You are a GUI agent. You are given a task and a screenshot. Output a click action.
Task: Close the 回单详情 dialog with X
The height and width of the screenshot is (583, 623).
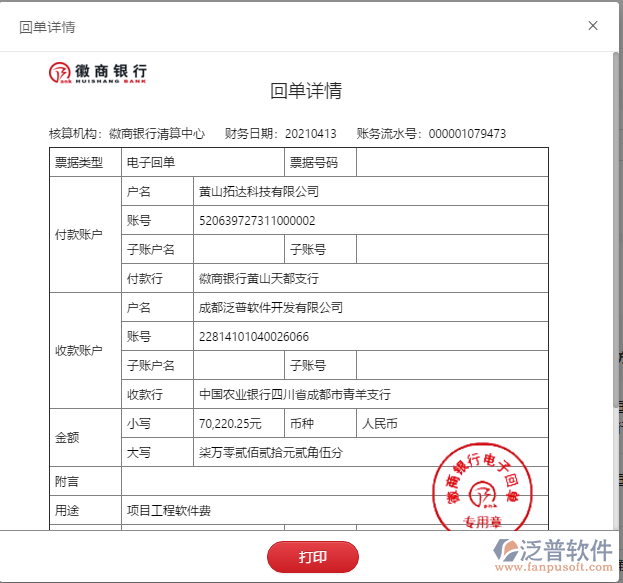[x=593, y=26]
